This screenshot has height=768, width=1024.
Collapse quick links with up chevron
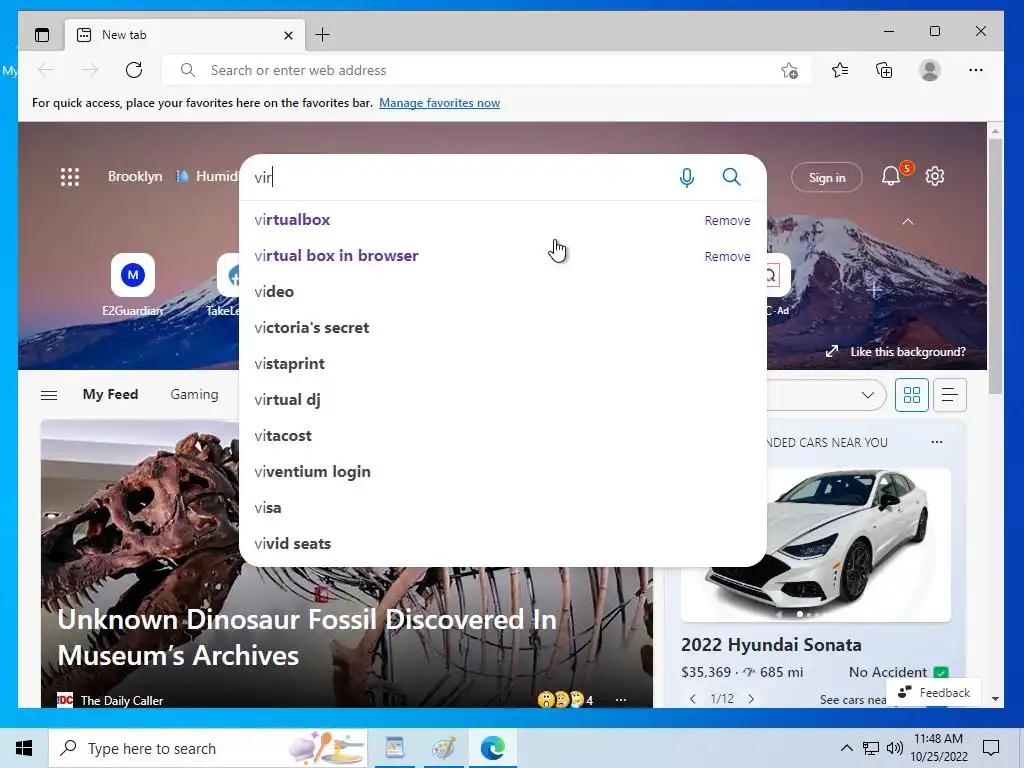907,222
